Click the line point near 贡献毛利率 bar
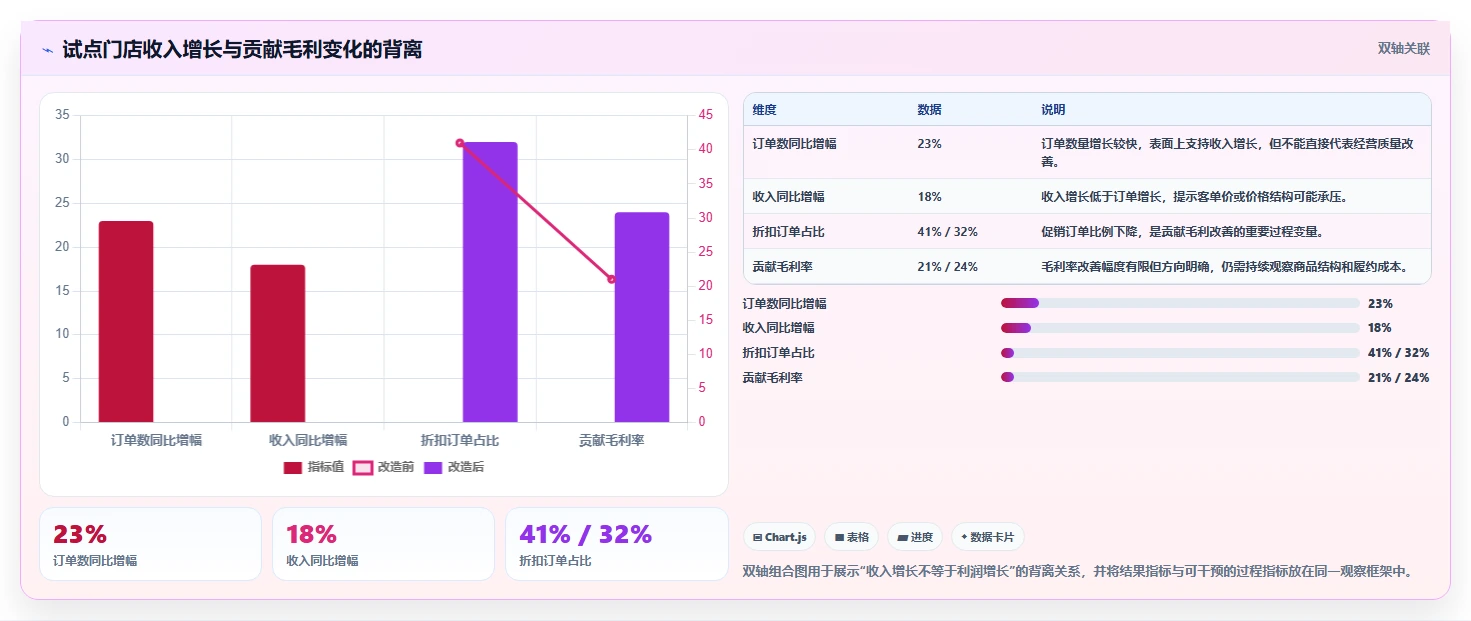This screenshot has width=1471, height=621. click(612, 279)
